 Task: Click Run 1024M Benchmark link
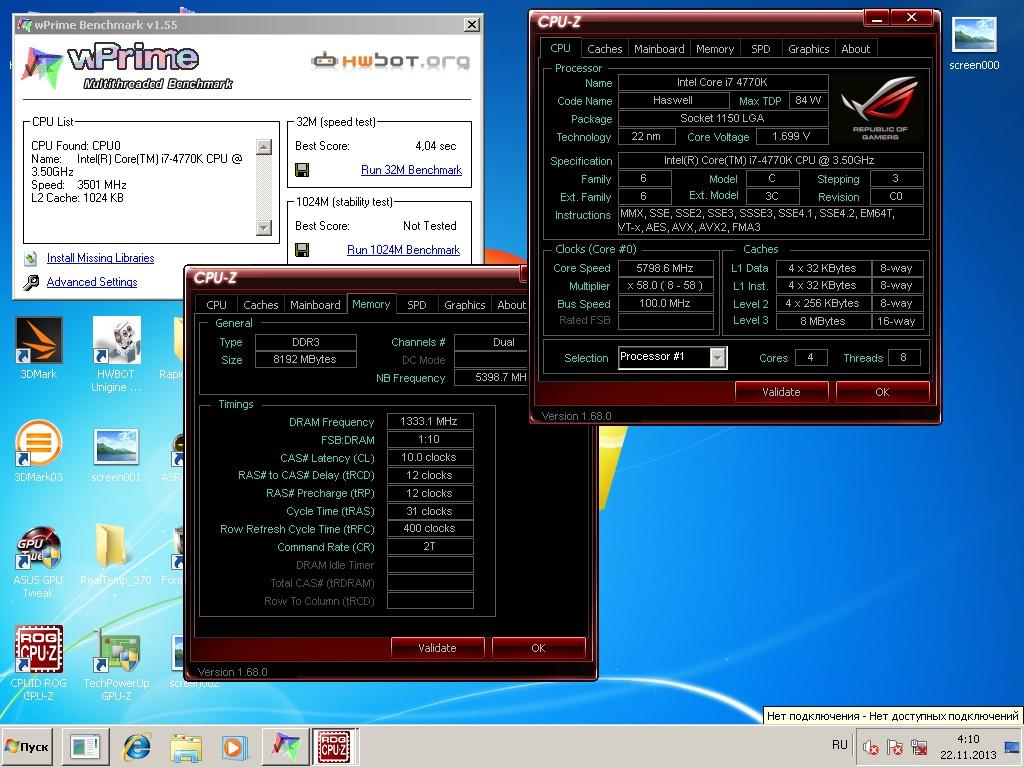coord(404,250)
